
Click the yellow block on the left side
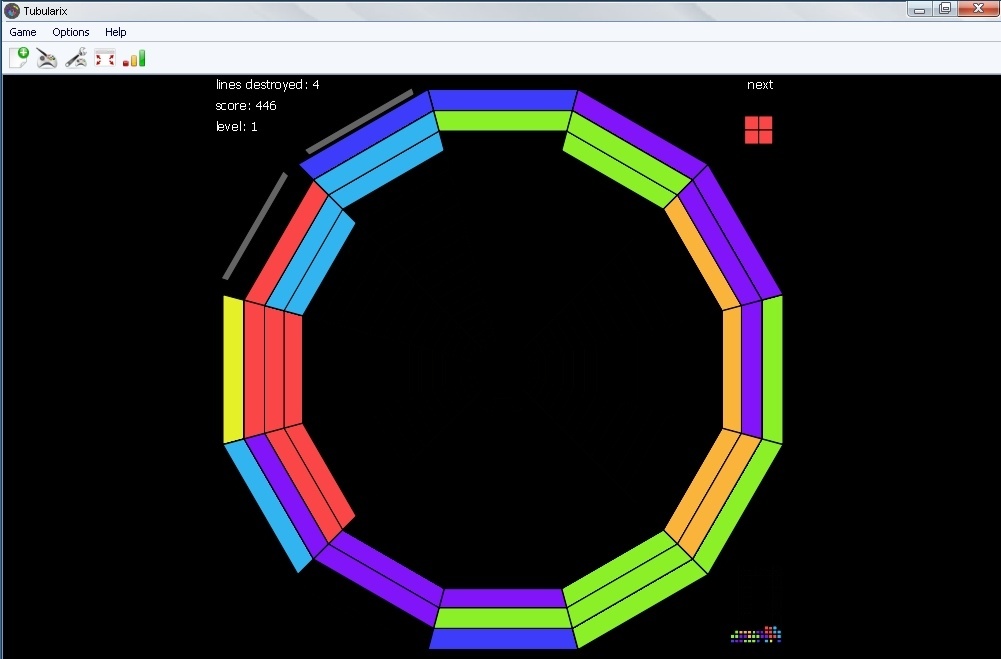tap(234, 369)
